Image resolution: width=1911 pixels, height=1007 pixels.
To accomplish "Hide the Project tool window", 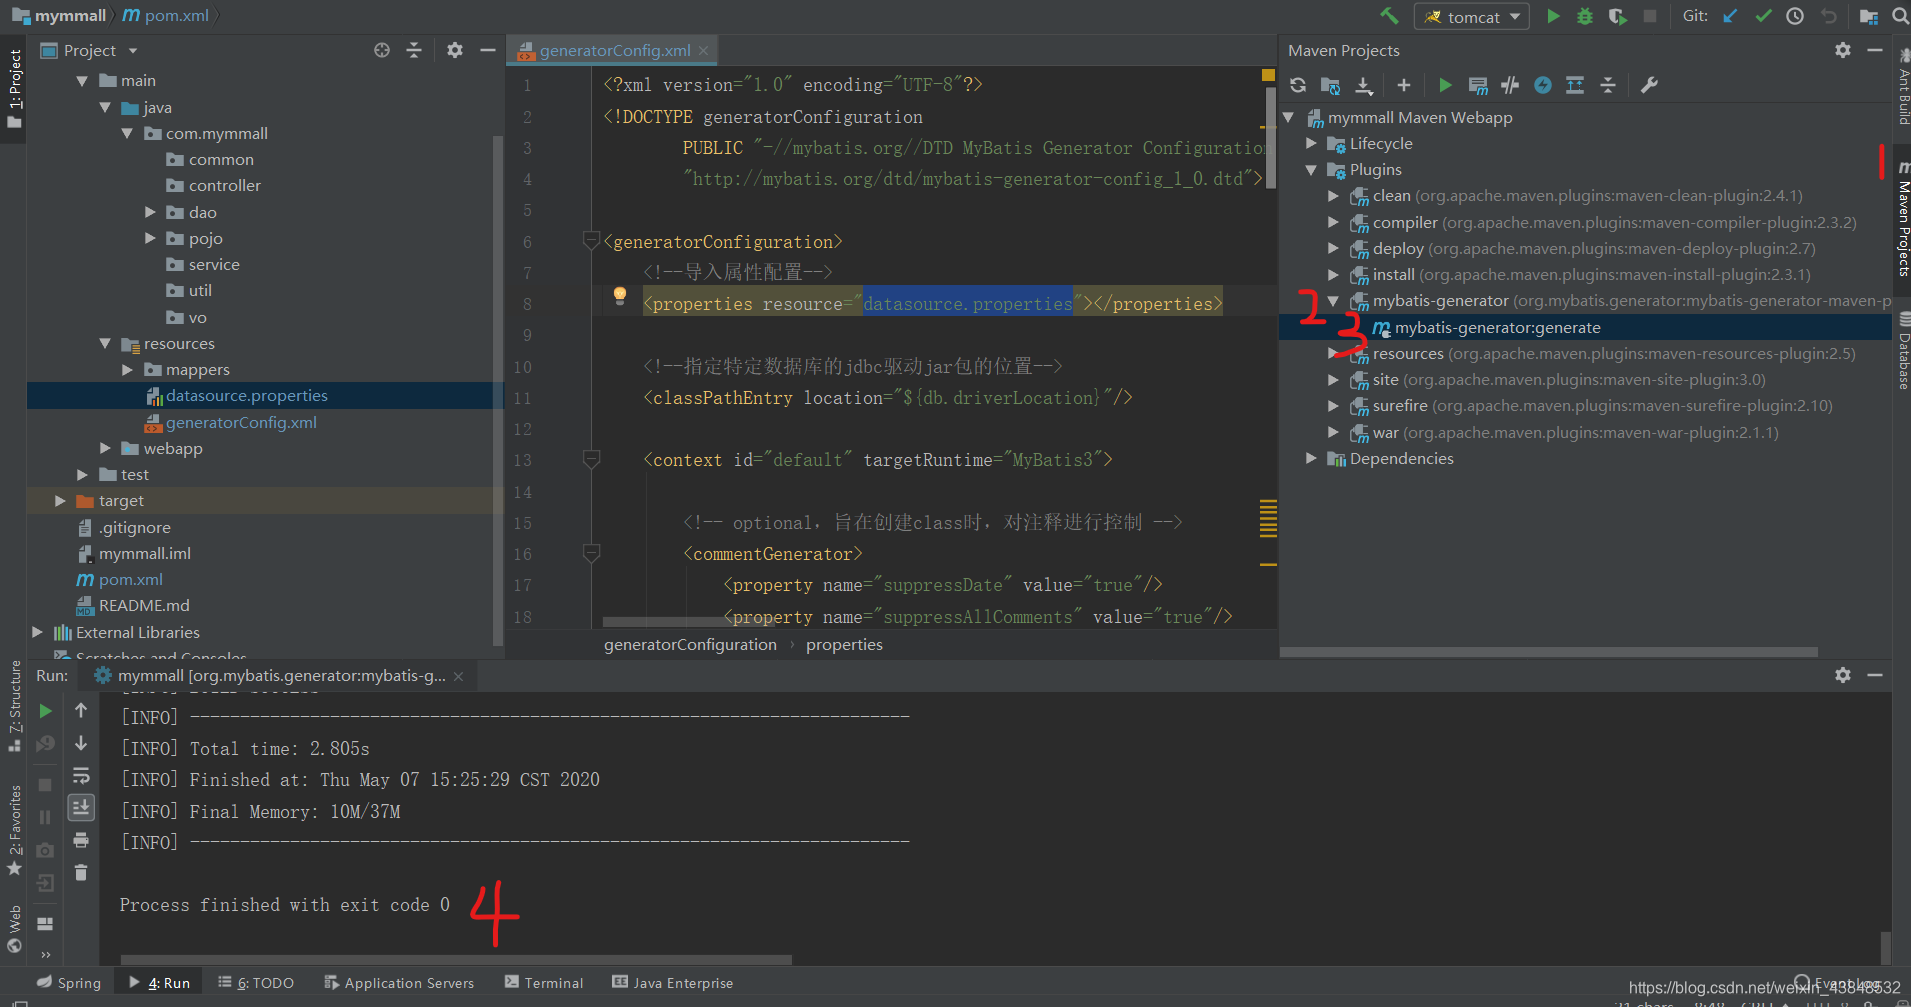I will pos(488,50).
